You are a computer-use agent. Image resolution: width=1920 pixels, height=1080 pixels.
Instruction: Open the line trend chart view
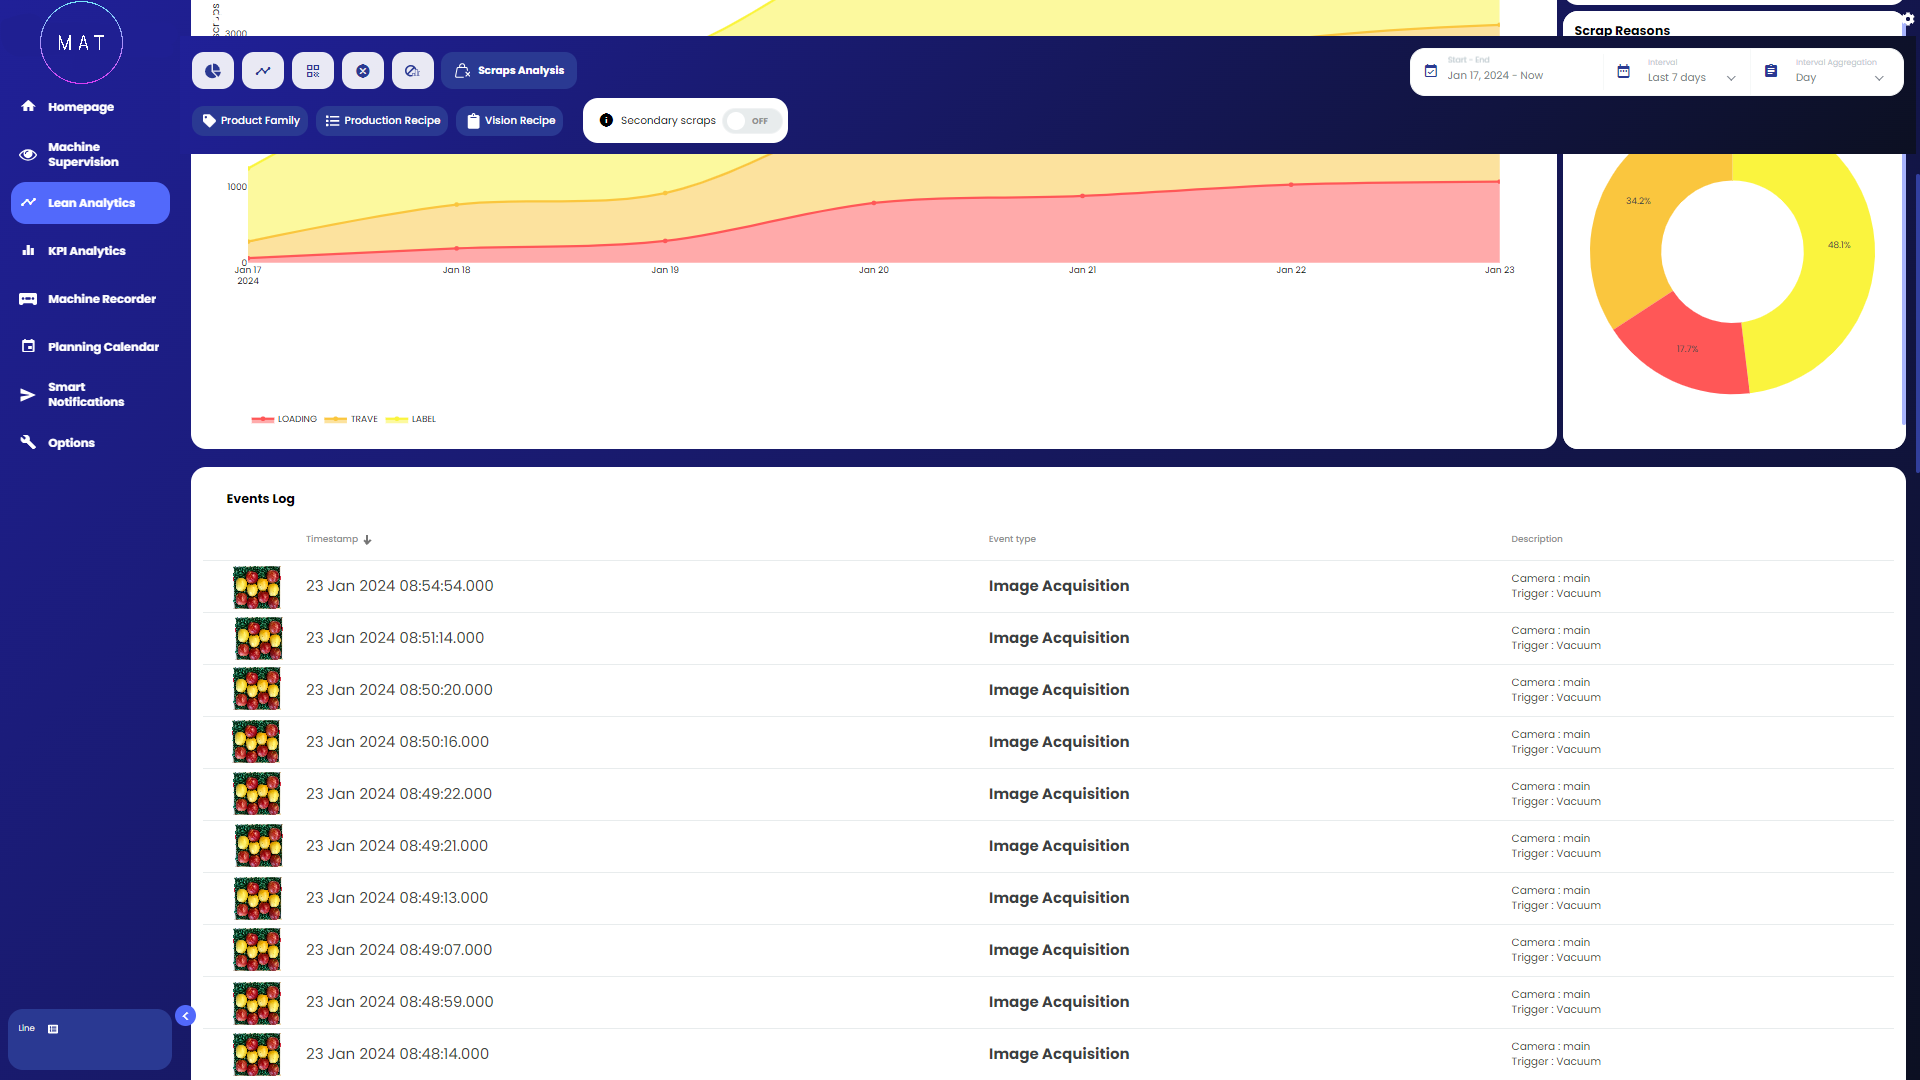pyautogui.click(x=263, y=71)
